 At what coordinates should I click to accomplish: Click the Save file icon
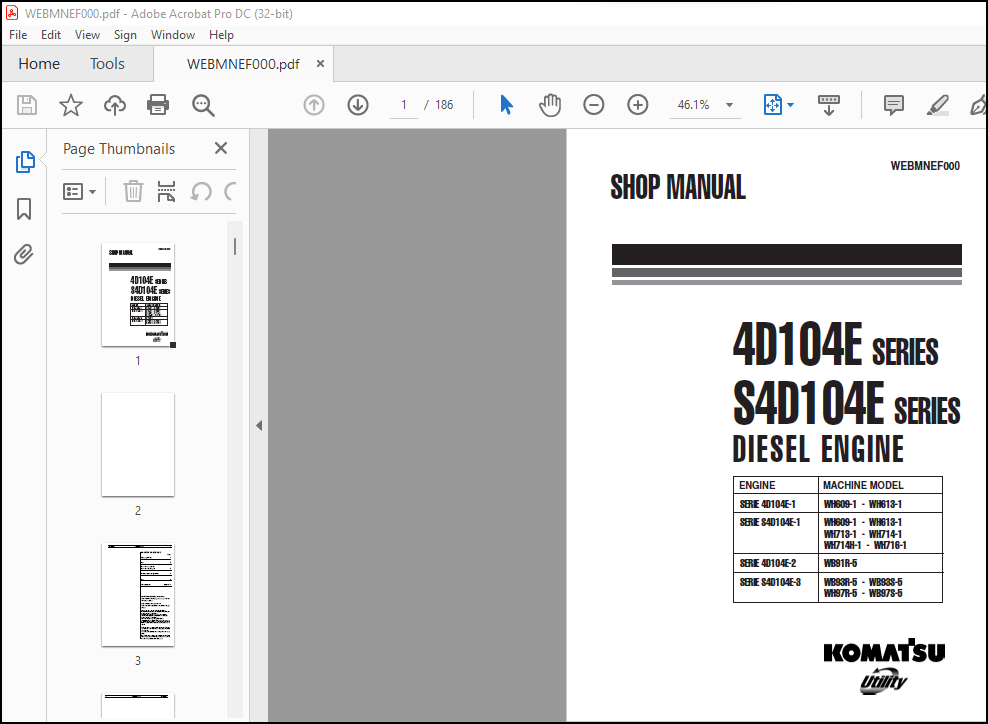(26, 105)
